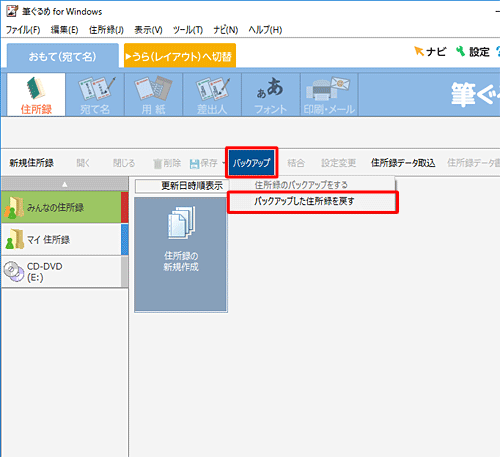Open the ファイル(F) menu

tap(23, 30)
